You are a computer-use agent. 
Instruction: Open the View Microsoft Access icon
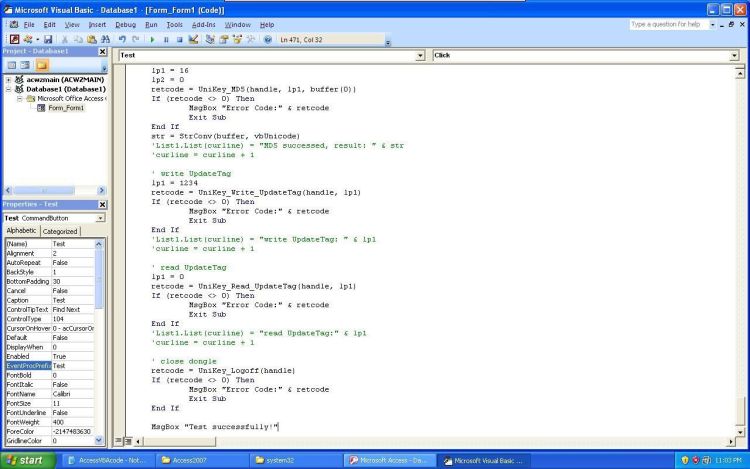[14, 39]
